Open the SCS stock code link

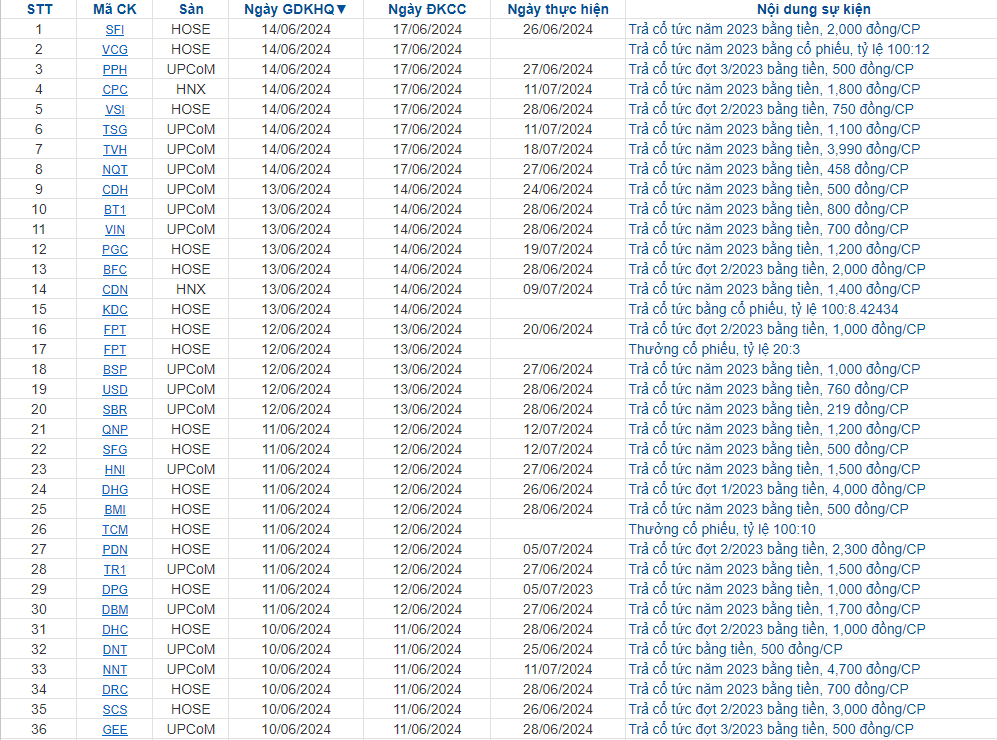(114, 710)
